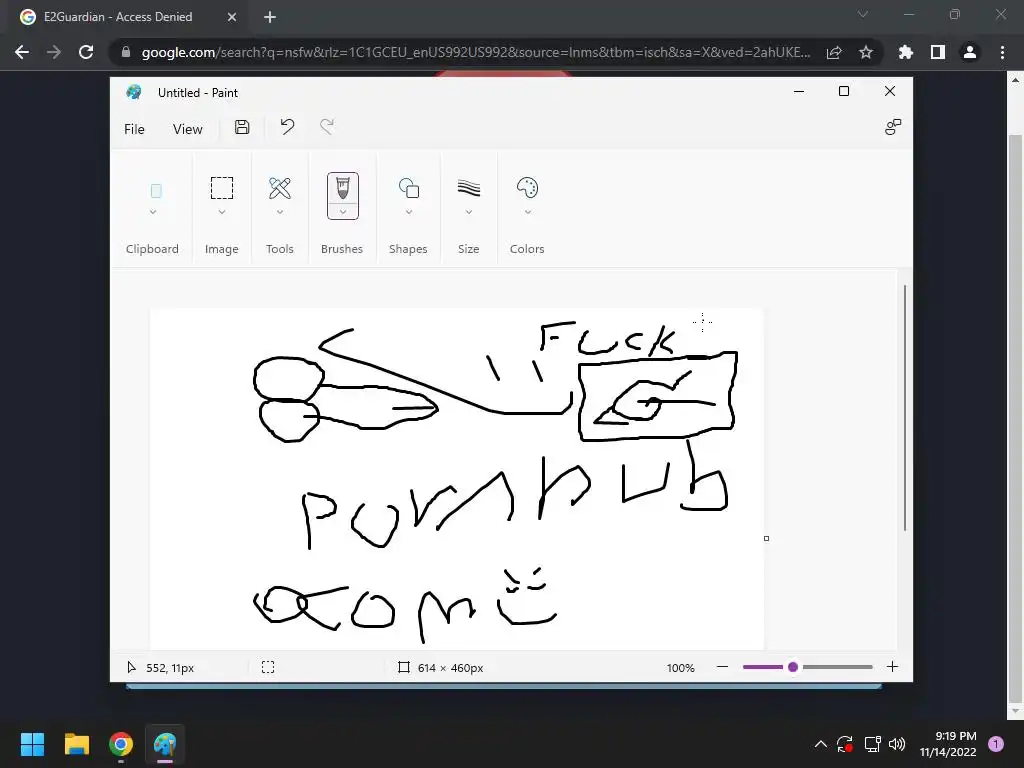Open the clock showing 9:19 PM
Viewport: 1024px width, 768px height.
click(x=948, y=744)
